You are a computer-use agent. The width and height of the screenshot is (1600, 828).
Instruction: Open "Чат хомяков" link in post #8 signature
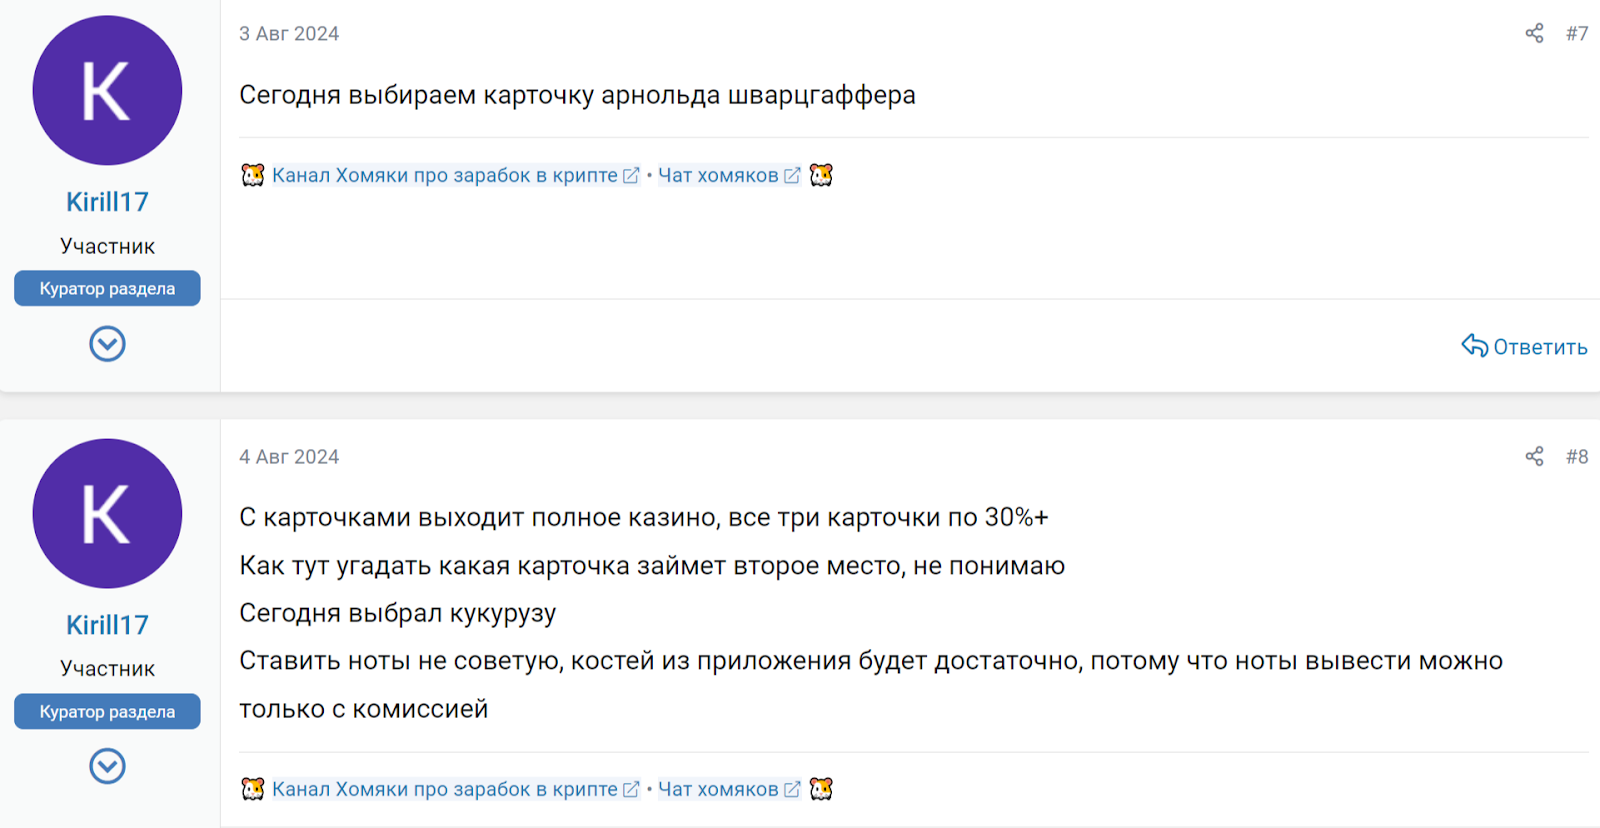pyautogui.click(x=718, y=789)
